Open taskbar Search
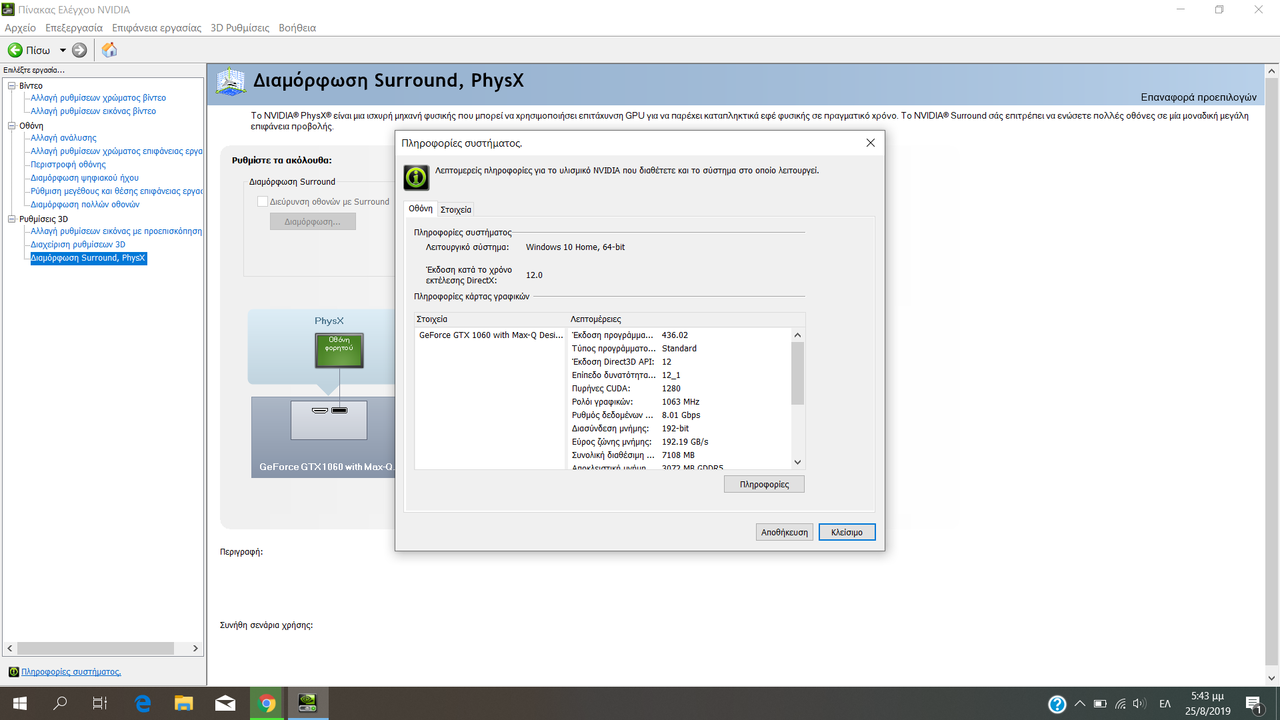Image resolution: width=1280 pixels, height=720 pixels. tap(60, 704)
